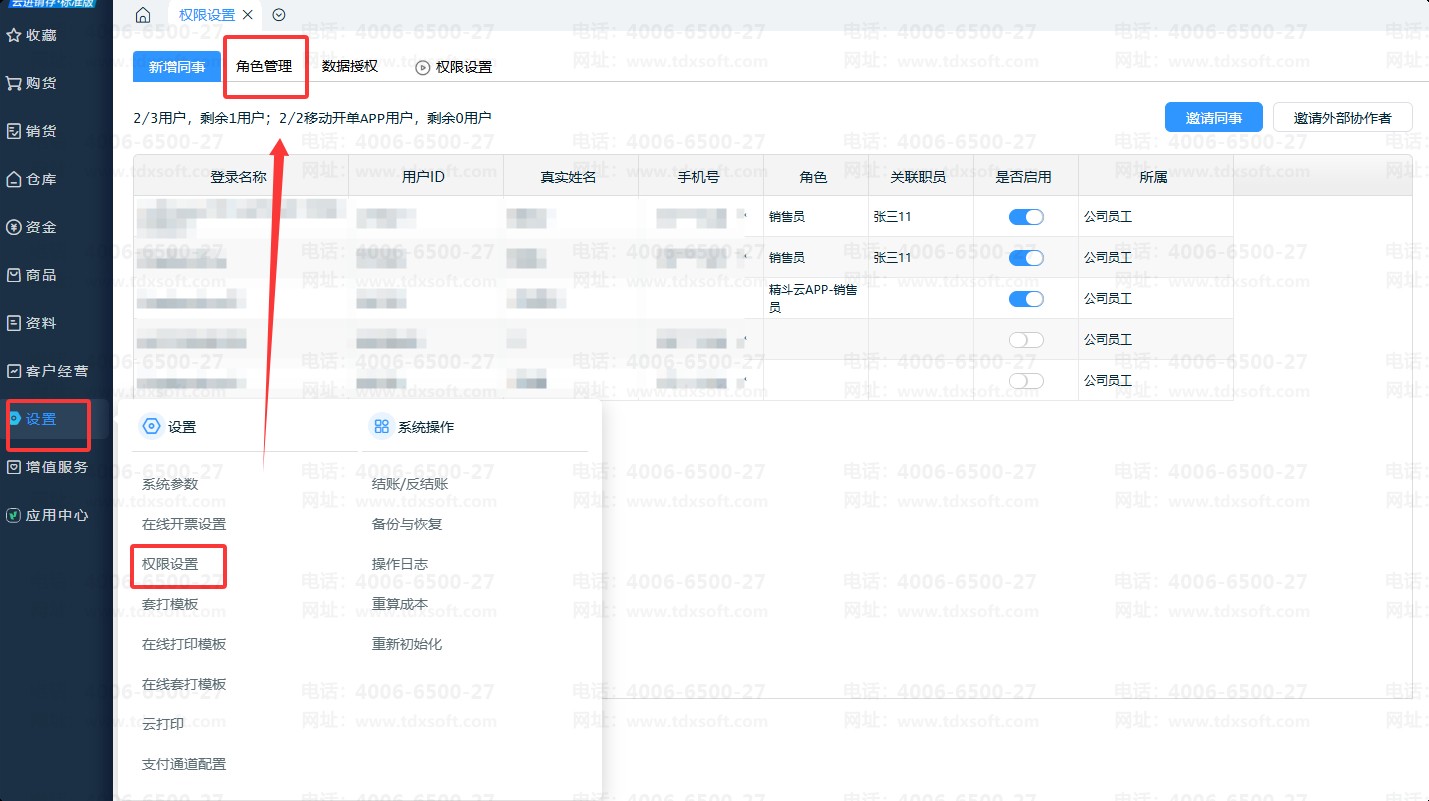Click the 商品 bag icon in sidebar
The height and width of the screenshot is (801, 1429).
tap(14, 275)
